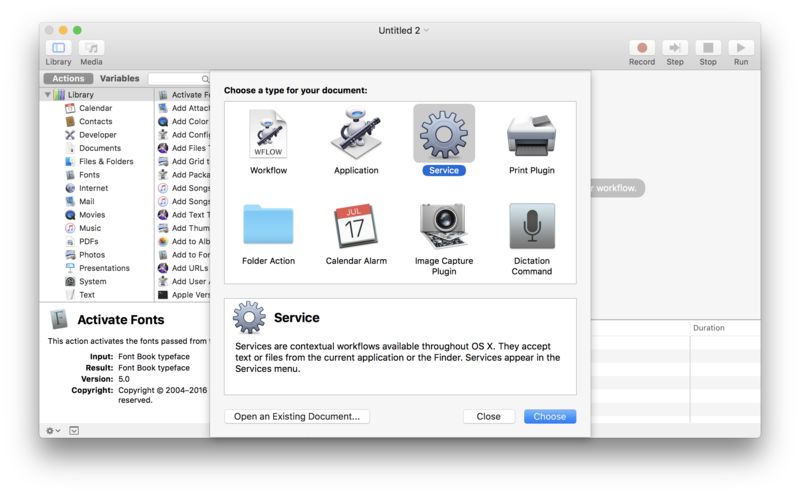The height and width of the screenshot is (494, 800).
Task: Select the Workflow document type icon
Action: click(x=268, y=135)
